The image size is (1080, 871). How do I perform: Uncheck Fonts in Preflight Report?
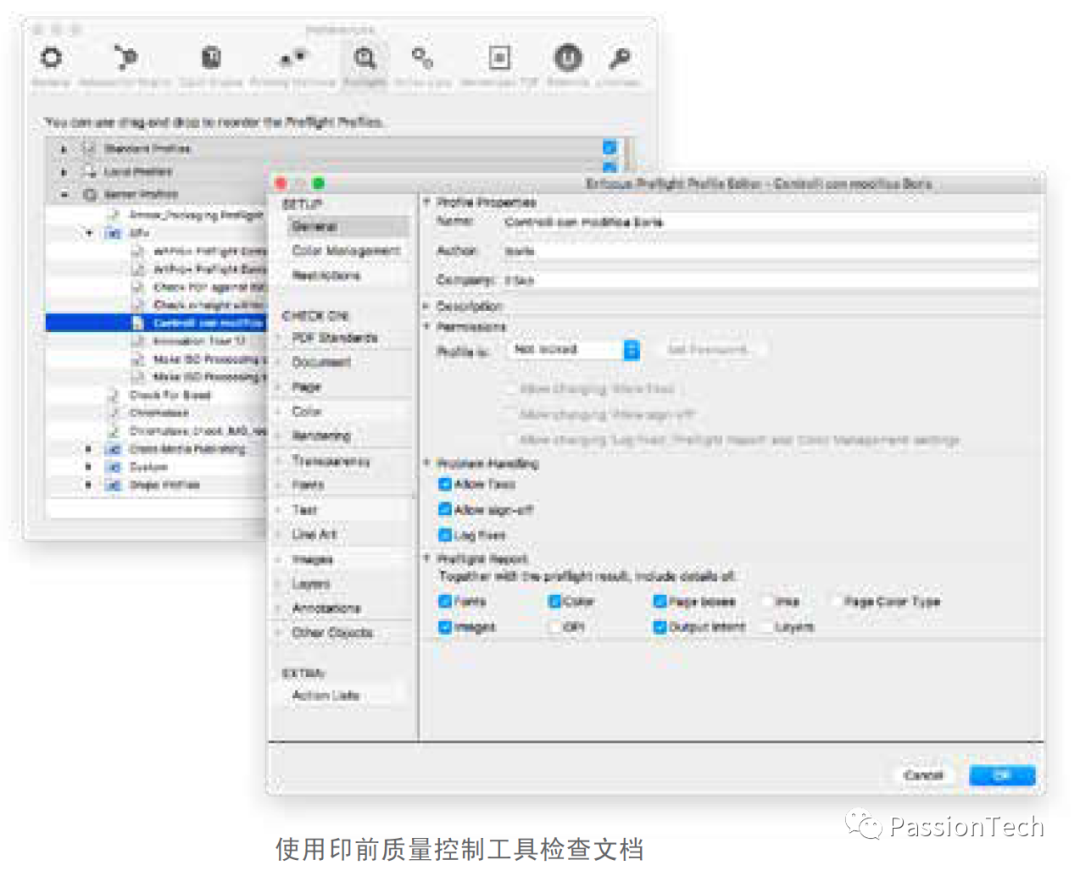coord(445,601)
